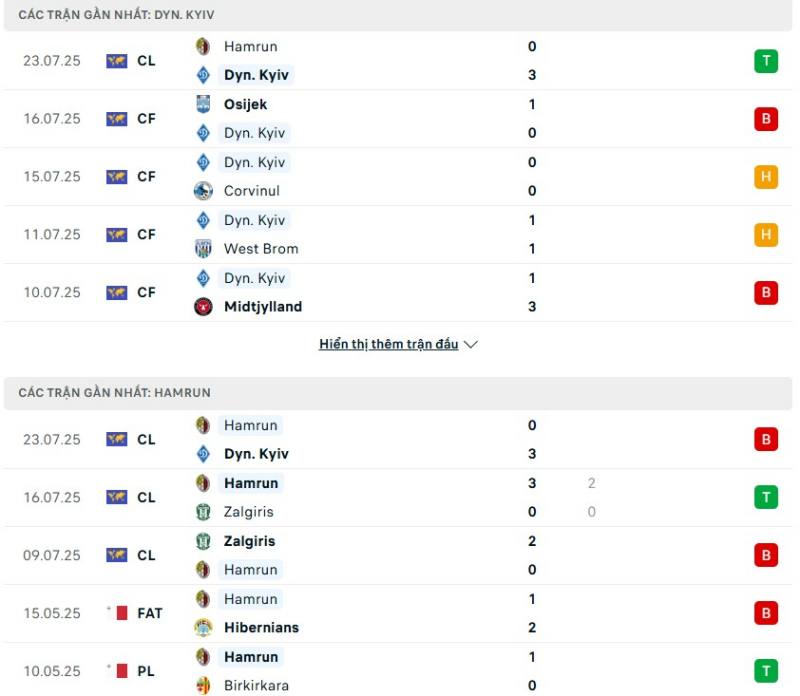800x696 pixels.
Task: Open the Dyn. Kyiv vs Midtjylland match row
Action: point(398,292)
